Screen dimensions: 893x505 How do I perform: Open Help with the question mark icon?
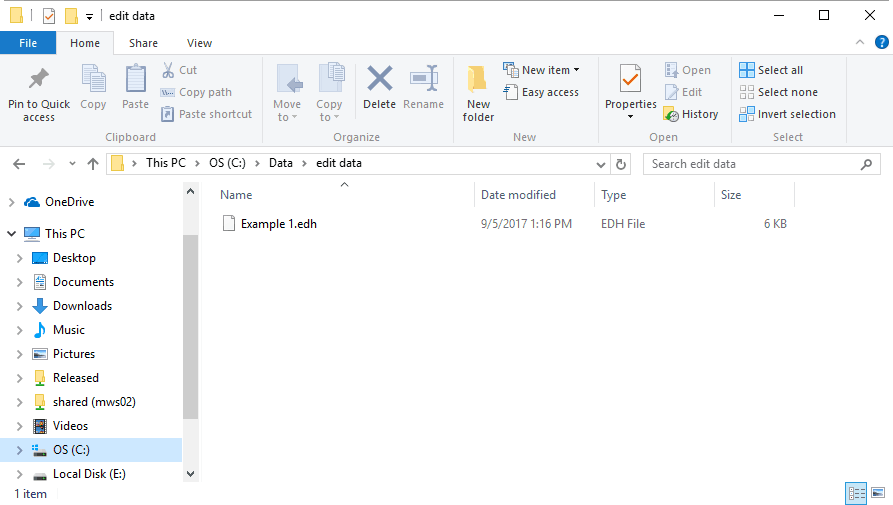(x=882, y=42)
